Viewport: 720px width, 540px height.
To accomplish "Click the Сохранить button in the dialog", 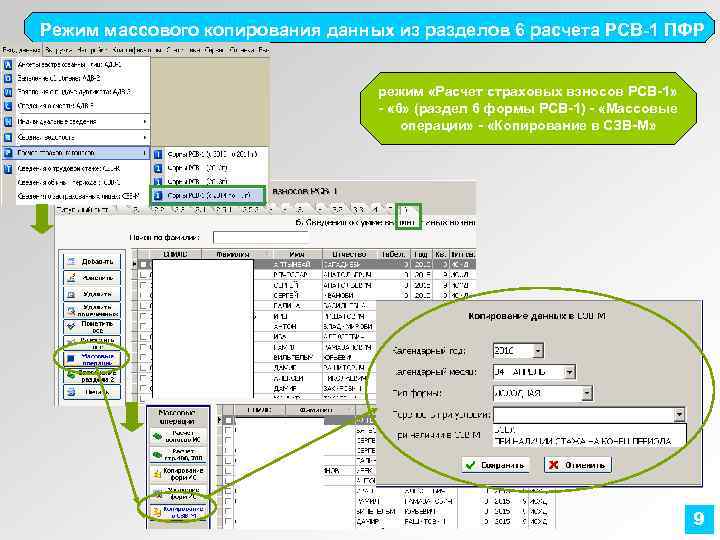I will click(x=495, y=465).
